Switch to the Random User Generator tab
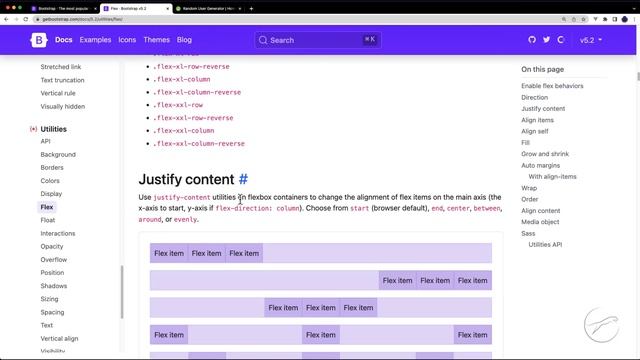The height and width of the screenshot is (360, 640). coord(209,8)
